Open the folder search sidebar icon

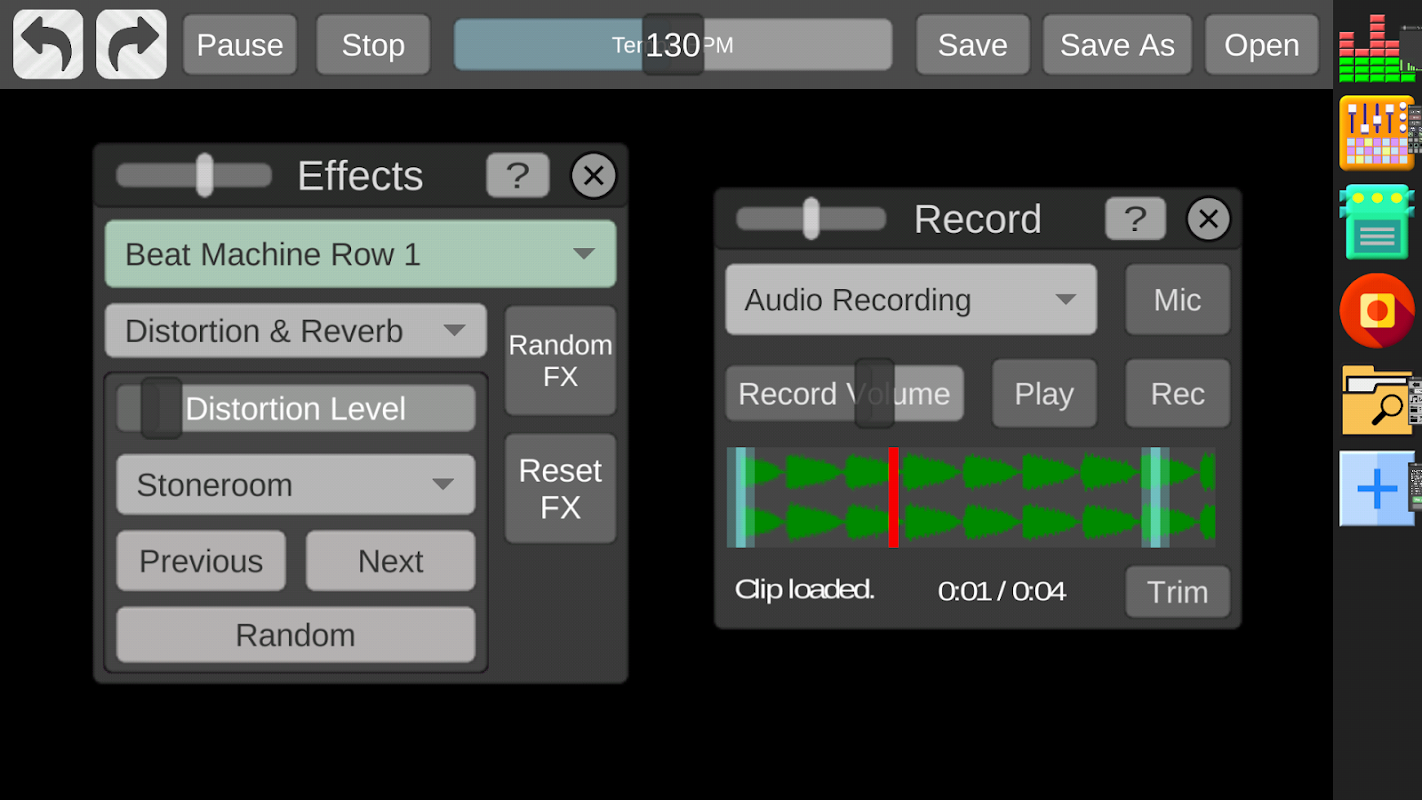(1378, 399)
